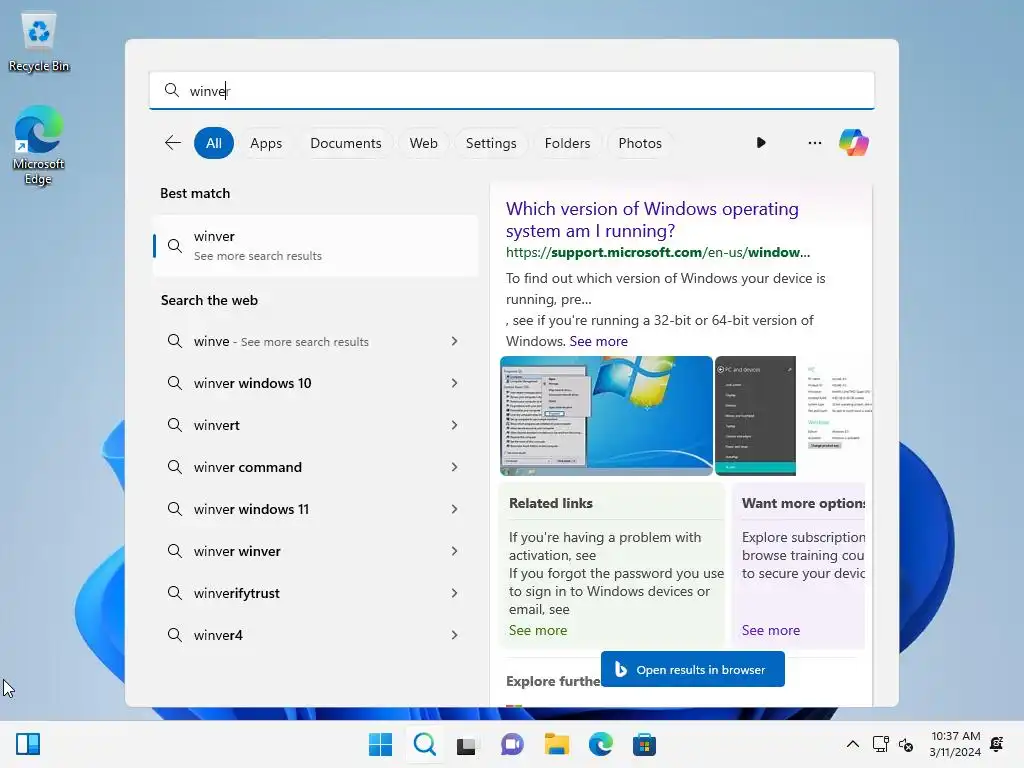Expand the 'winver windows 10' suggestion chevron

coord(455,383)
